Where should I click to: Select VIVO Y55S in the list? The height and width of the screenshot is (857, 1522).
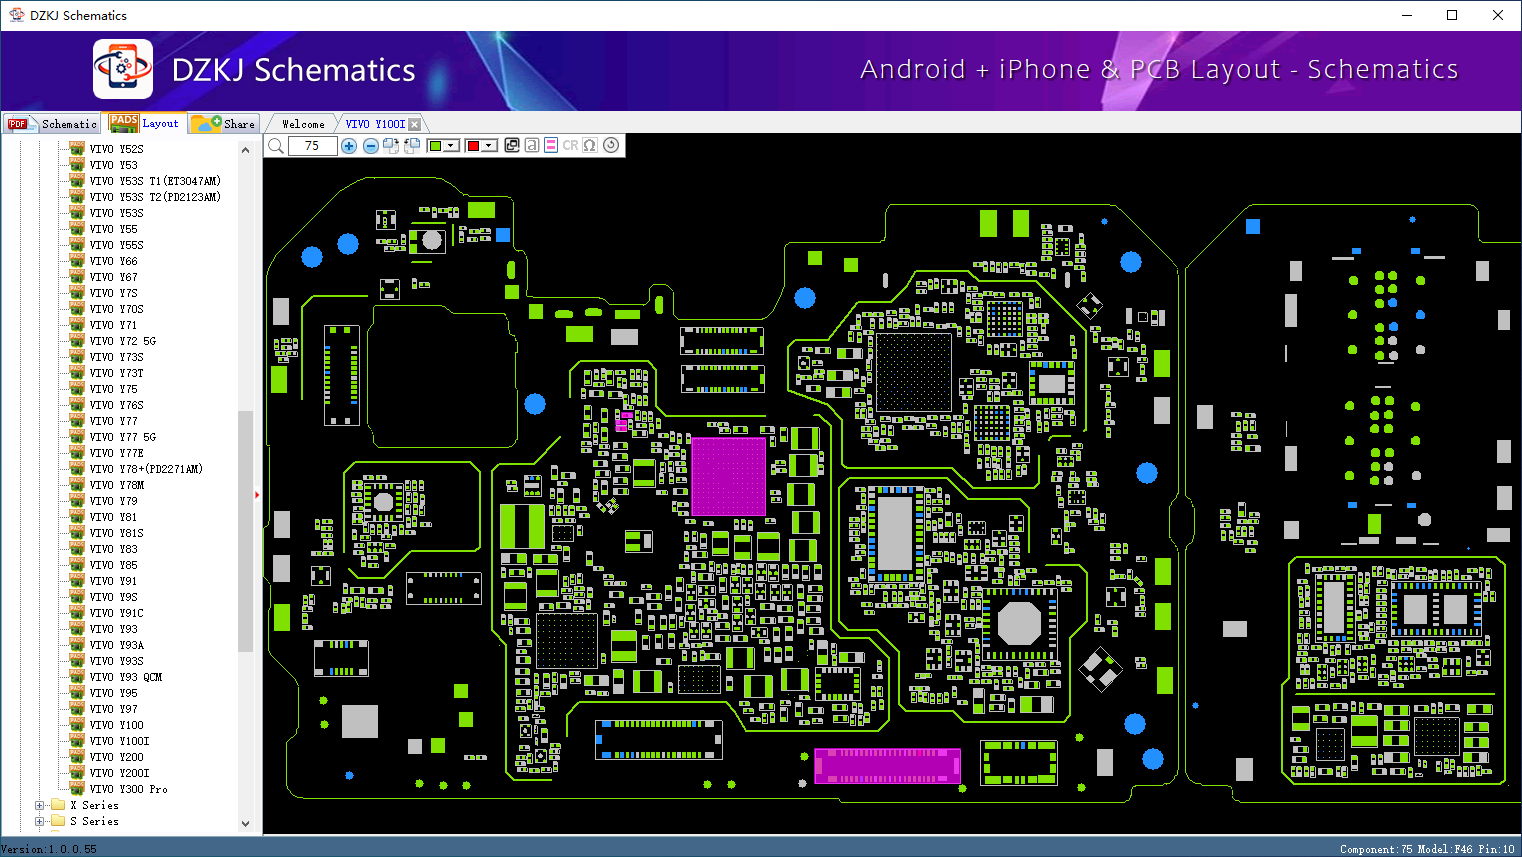click(117, 245)
